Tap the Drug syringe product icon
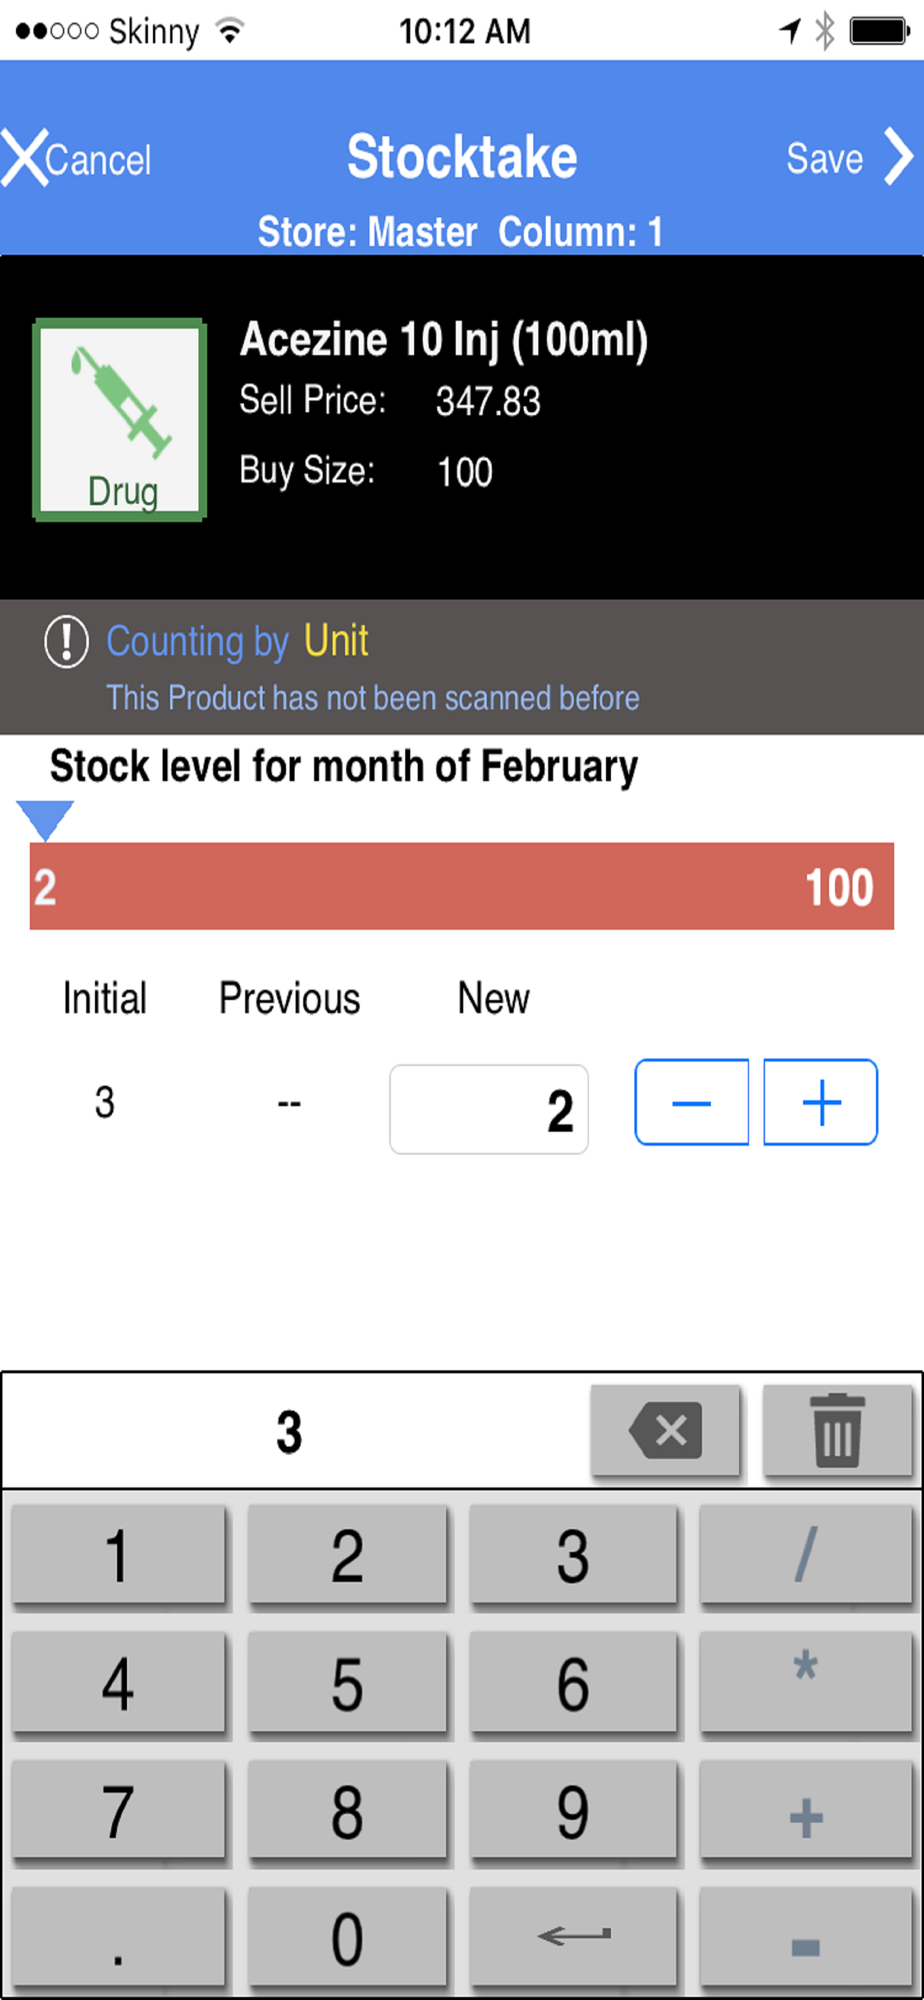The height and width of the screenshot is (2000, 924). [120, 420]
